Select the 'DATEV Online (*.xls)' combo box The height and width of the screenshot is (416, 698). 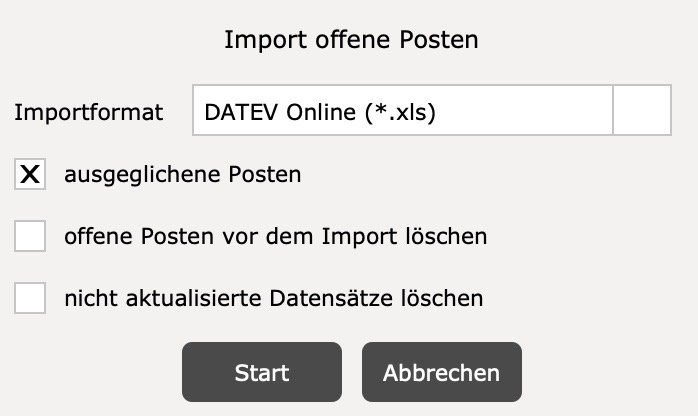[402, 112]
